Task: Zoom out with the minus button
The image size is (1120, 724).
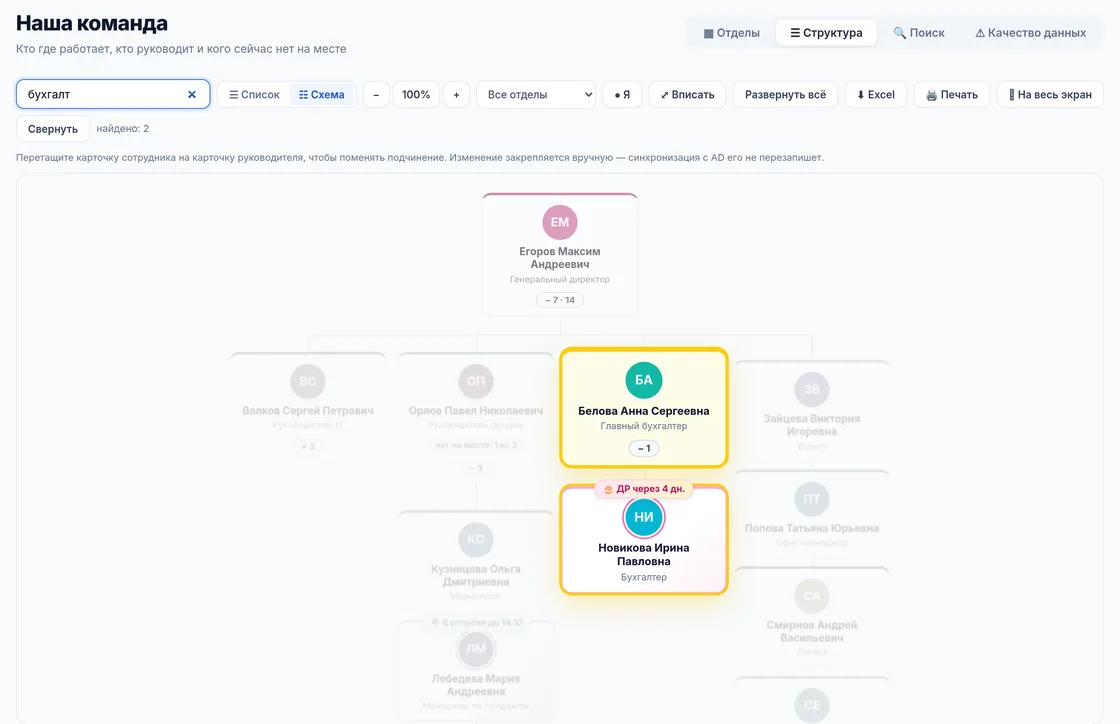Action: click(x=376, y=94)
